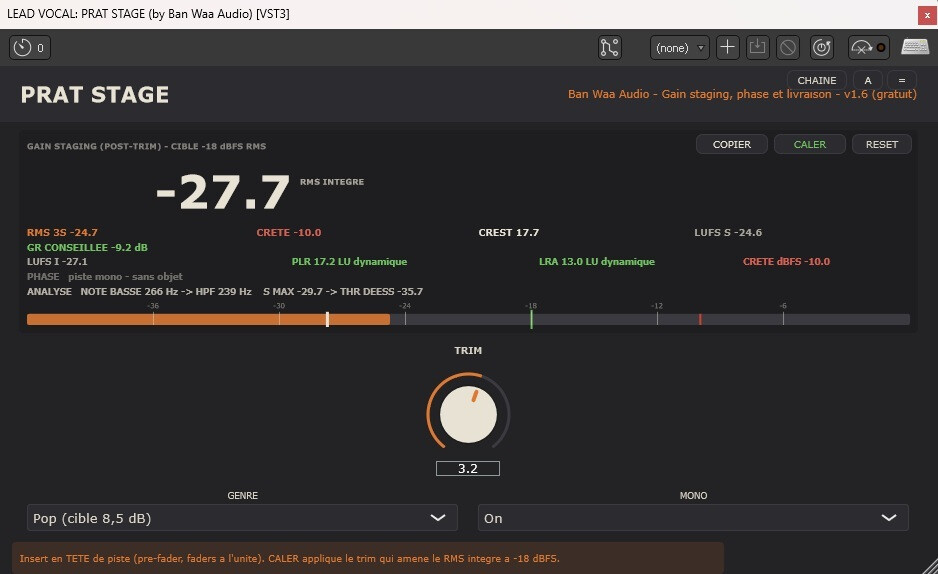This screenshot has width=938, height=574.
Task: Open the CHAINE tab button
Action: 817,80
